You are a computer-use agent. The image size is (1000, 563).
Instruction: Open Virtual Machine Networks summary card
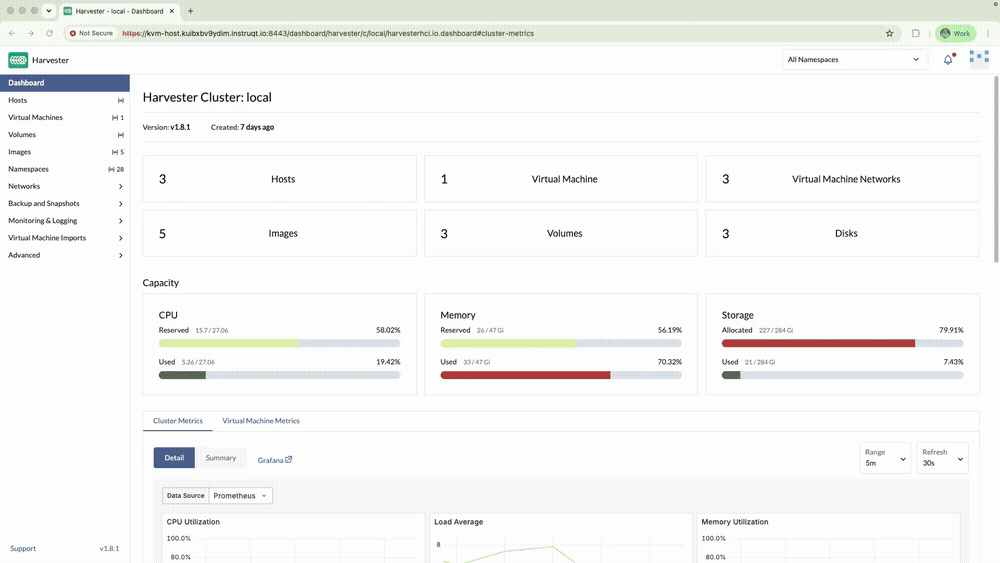click(x=842, y=179)
